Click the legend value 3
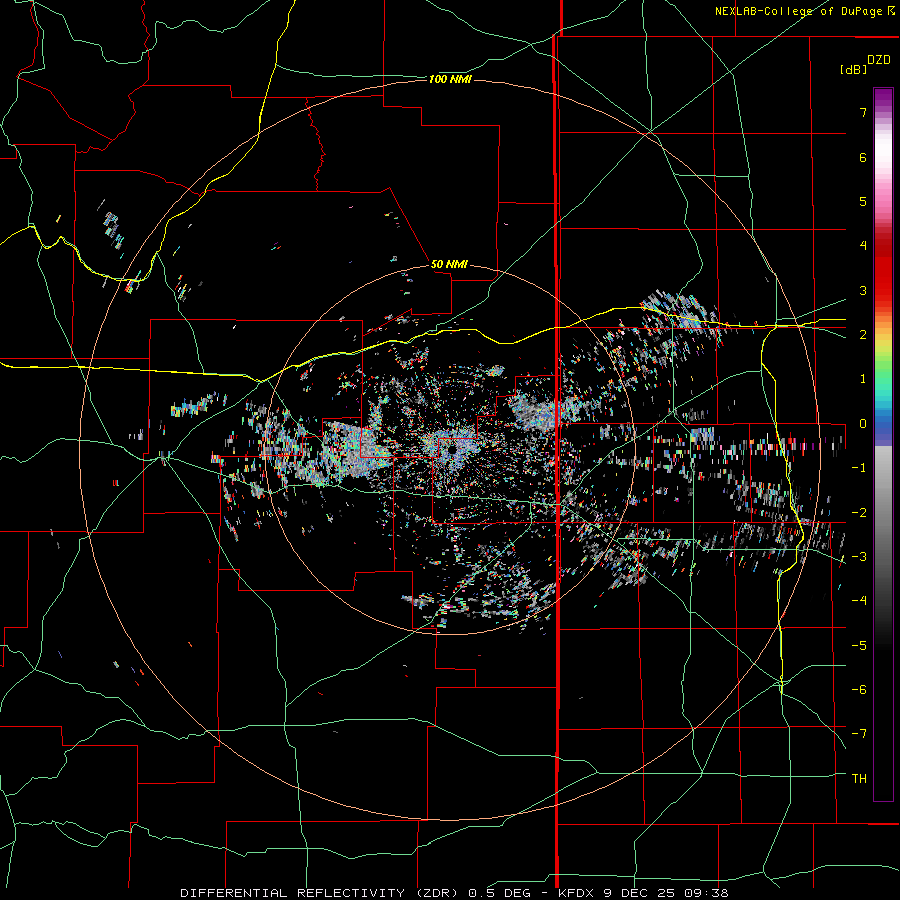This screenshot has height=900, width=900. 863,290
